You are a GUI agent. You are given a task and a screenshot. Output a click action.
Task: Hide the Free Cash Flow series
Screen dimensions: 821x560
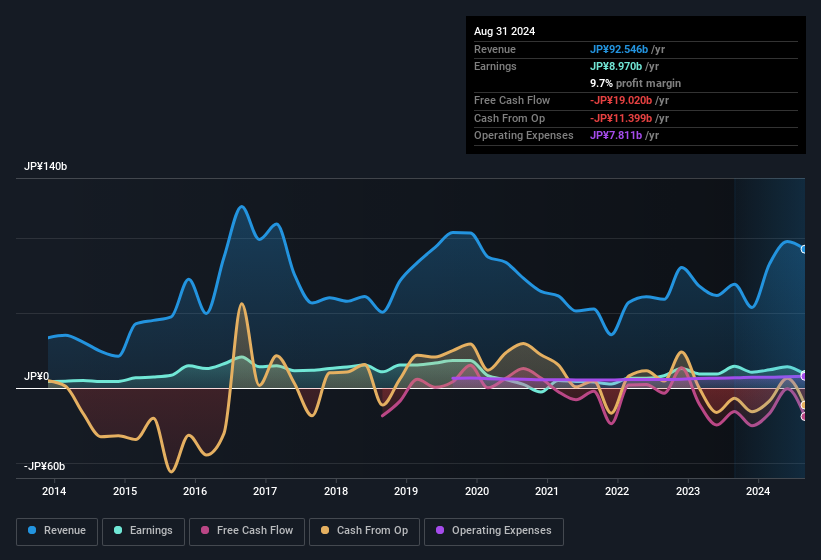tap(249, 531)
